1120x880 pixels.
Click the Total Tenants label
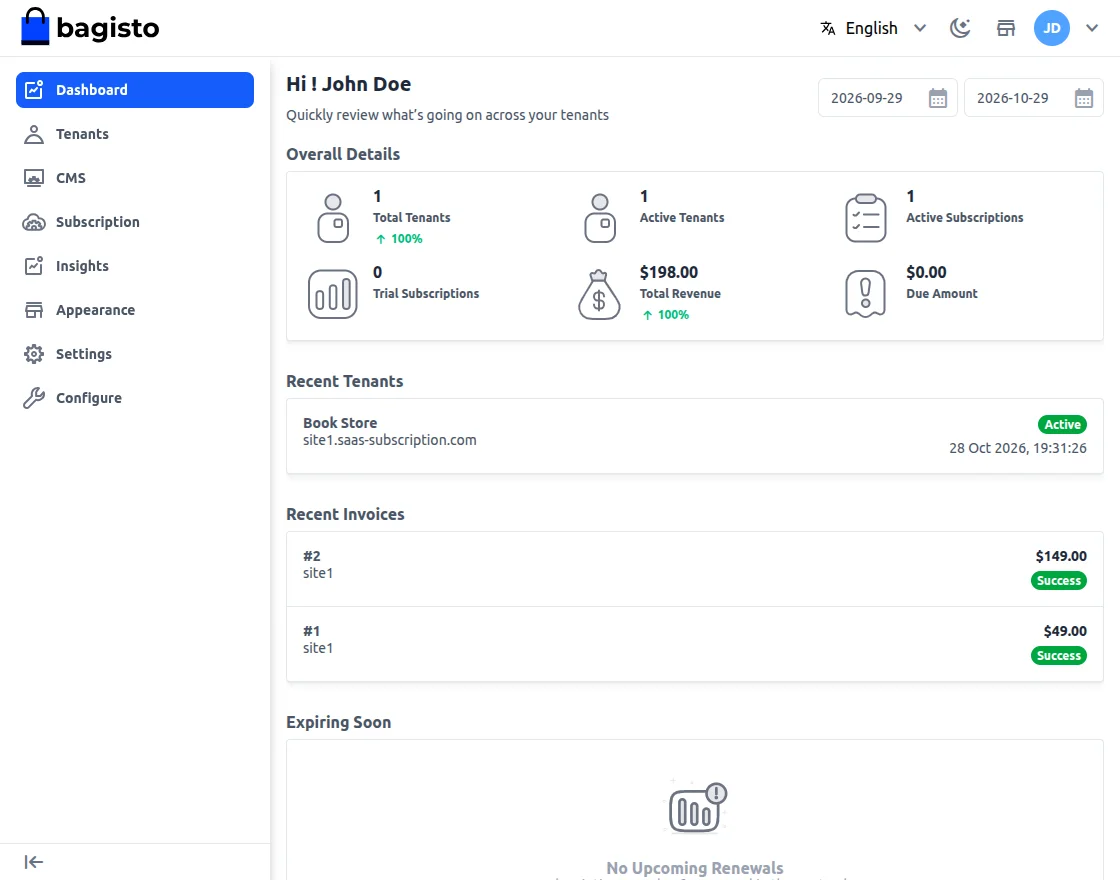point(411,218)
